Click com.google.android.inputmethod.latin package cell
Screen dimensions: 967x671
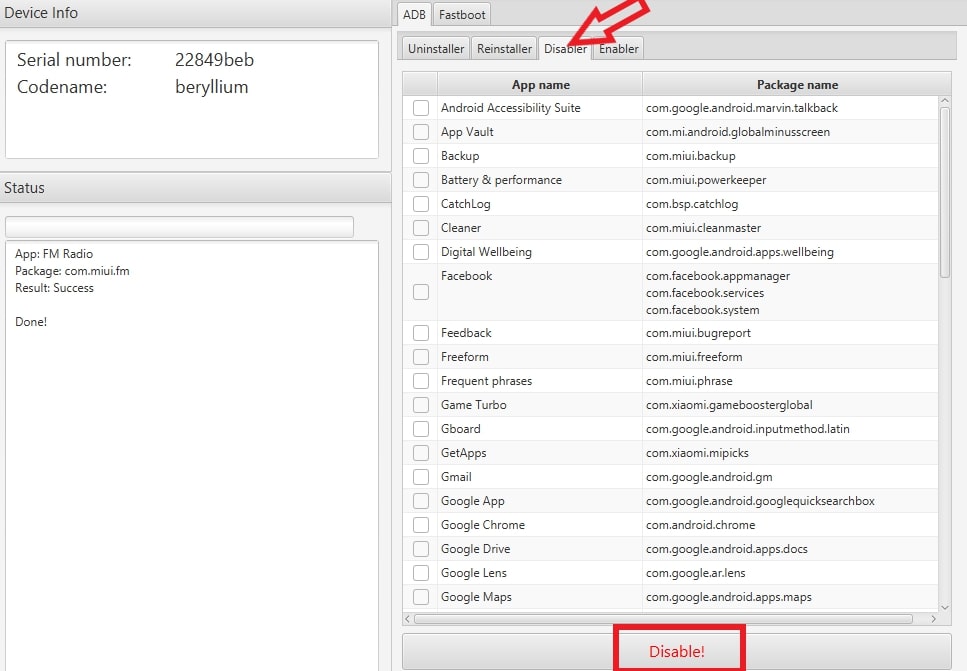(x=790, y=429)
